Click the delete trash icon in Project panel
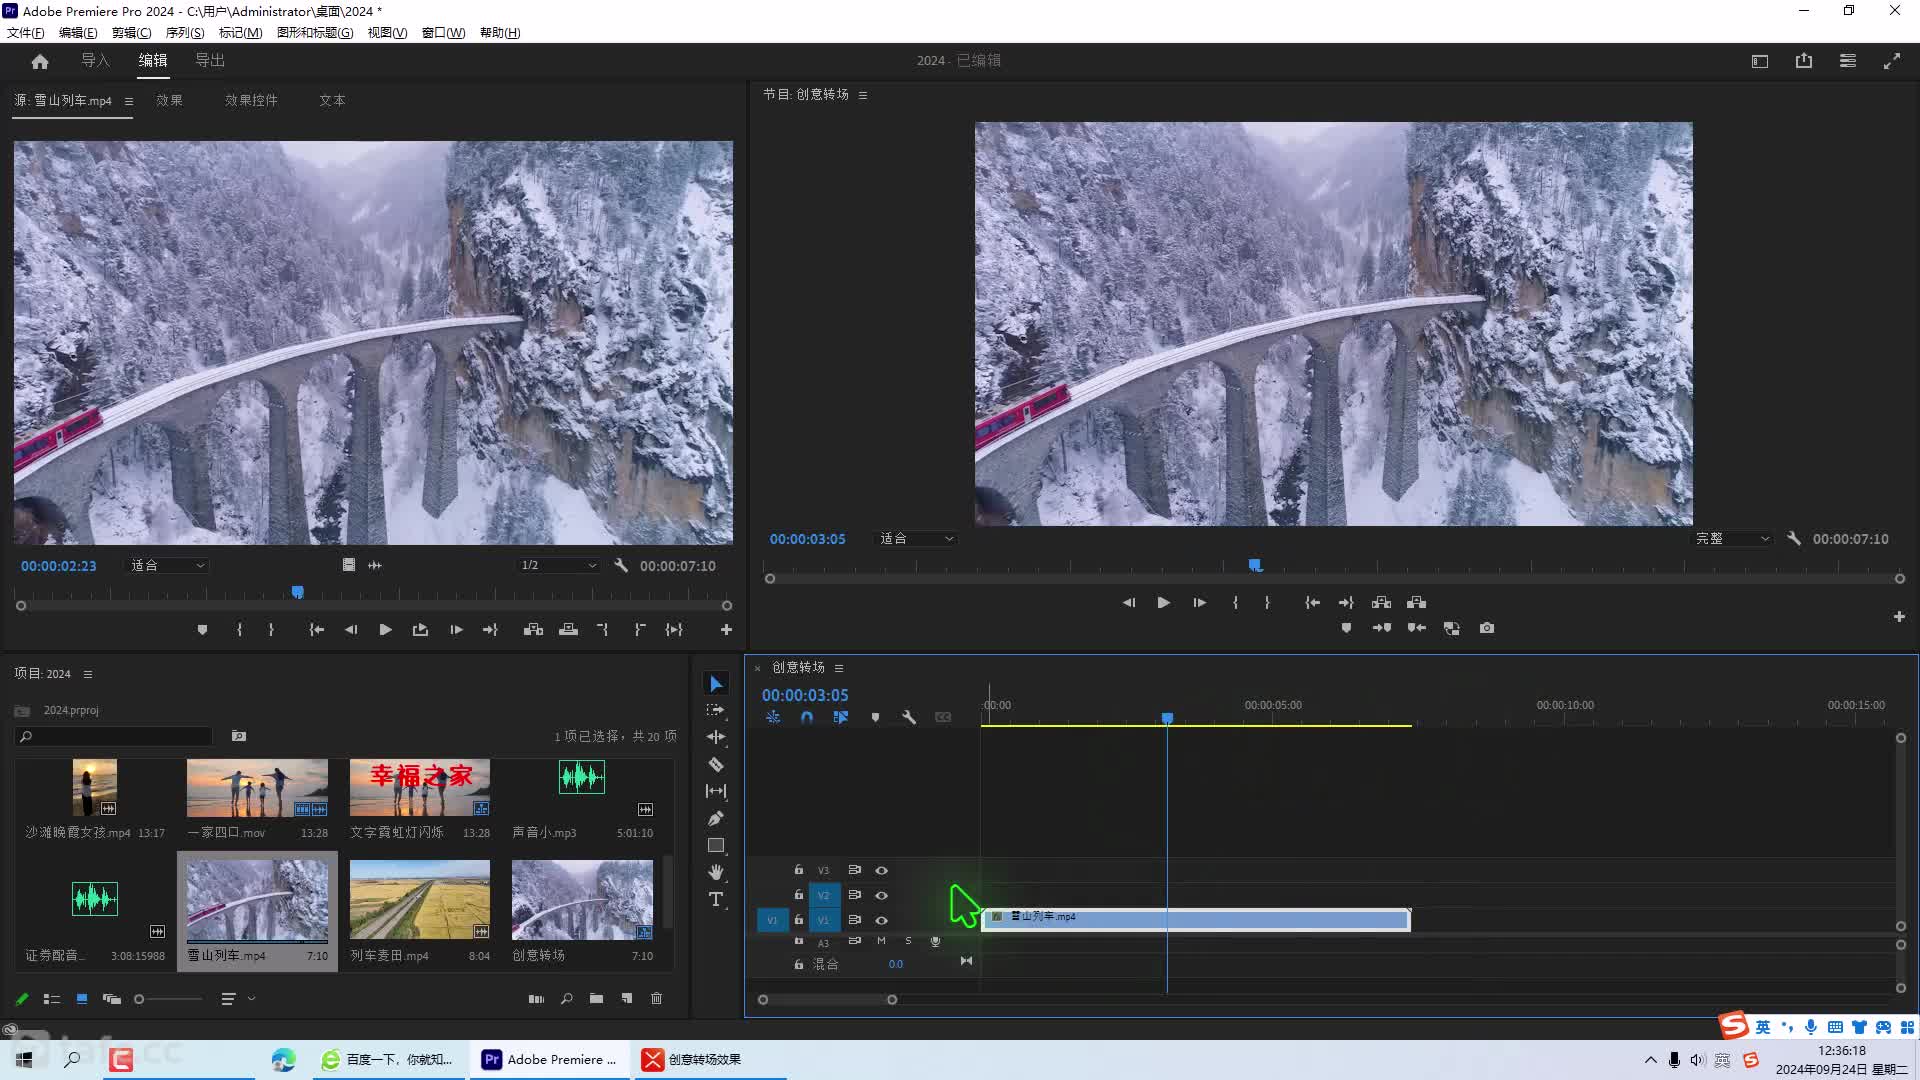Viewport: 1920px width, 1080px height. coord(656,998)
